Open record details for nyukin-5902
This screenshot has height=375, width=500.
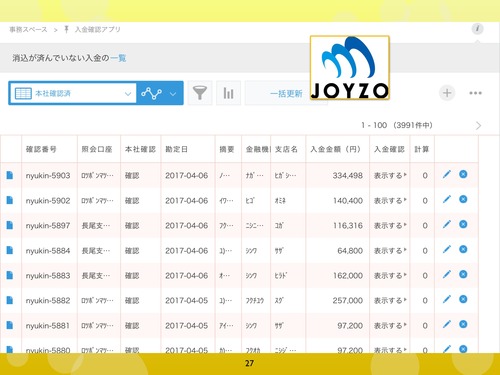click(10, 200)
